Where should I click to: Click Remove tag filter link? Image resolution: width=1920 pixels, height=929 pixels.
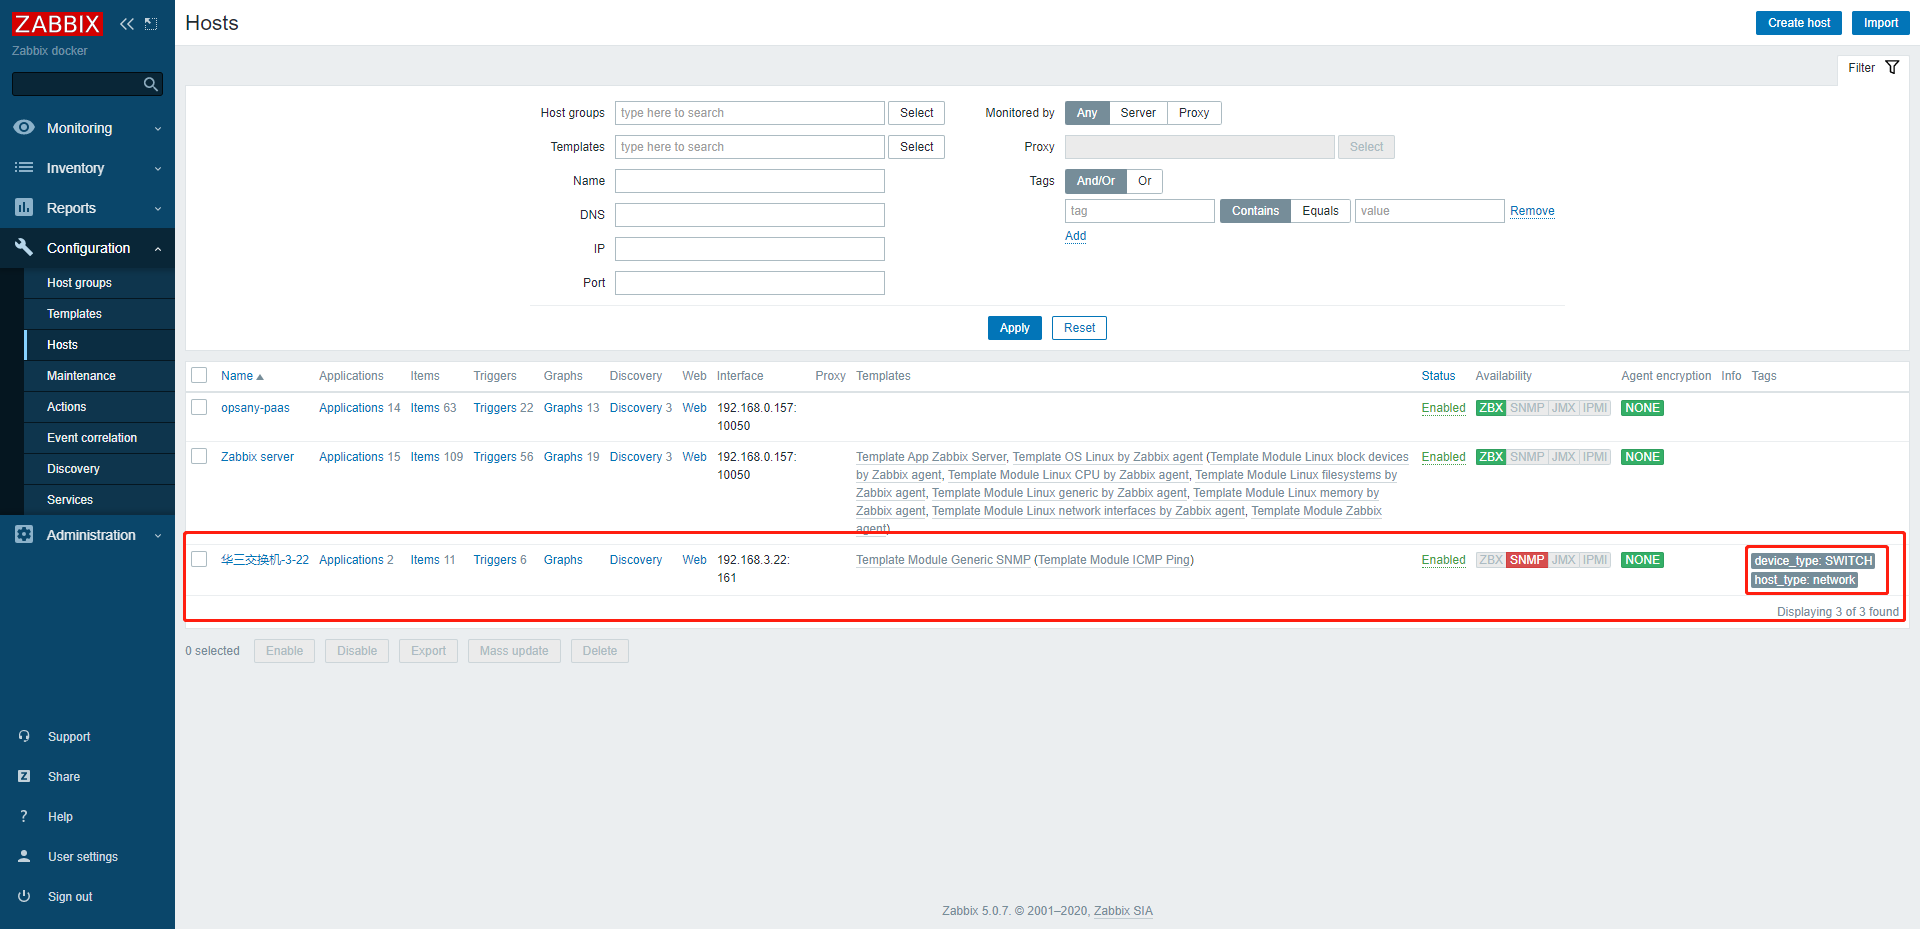point(1532,211)
